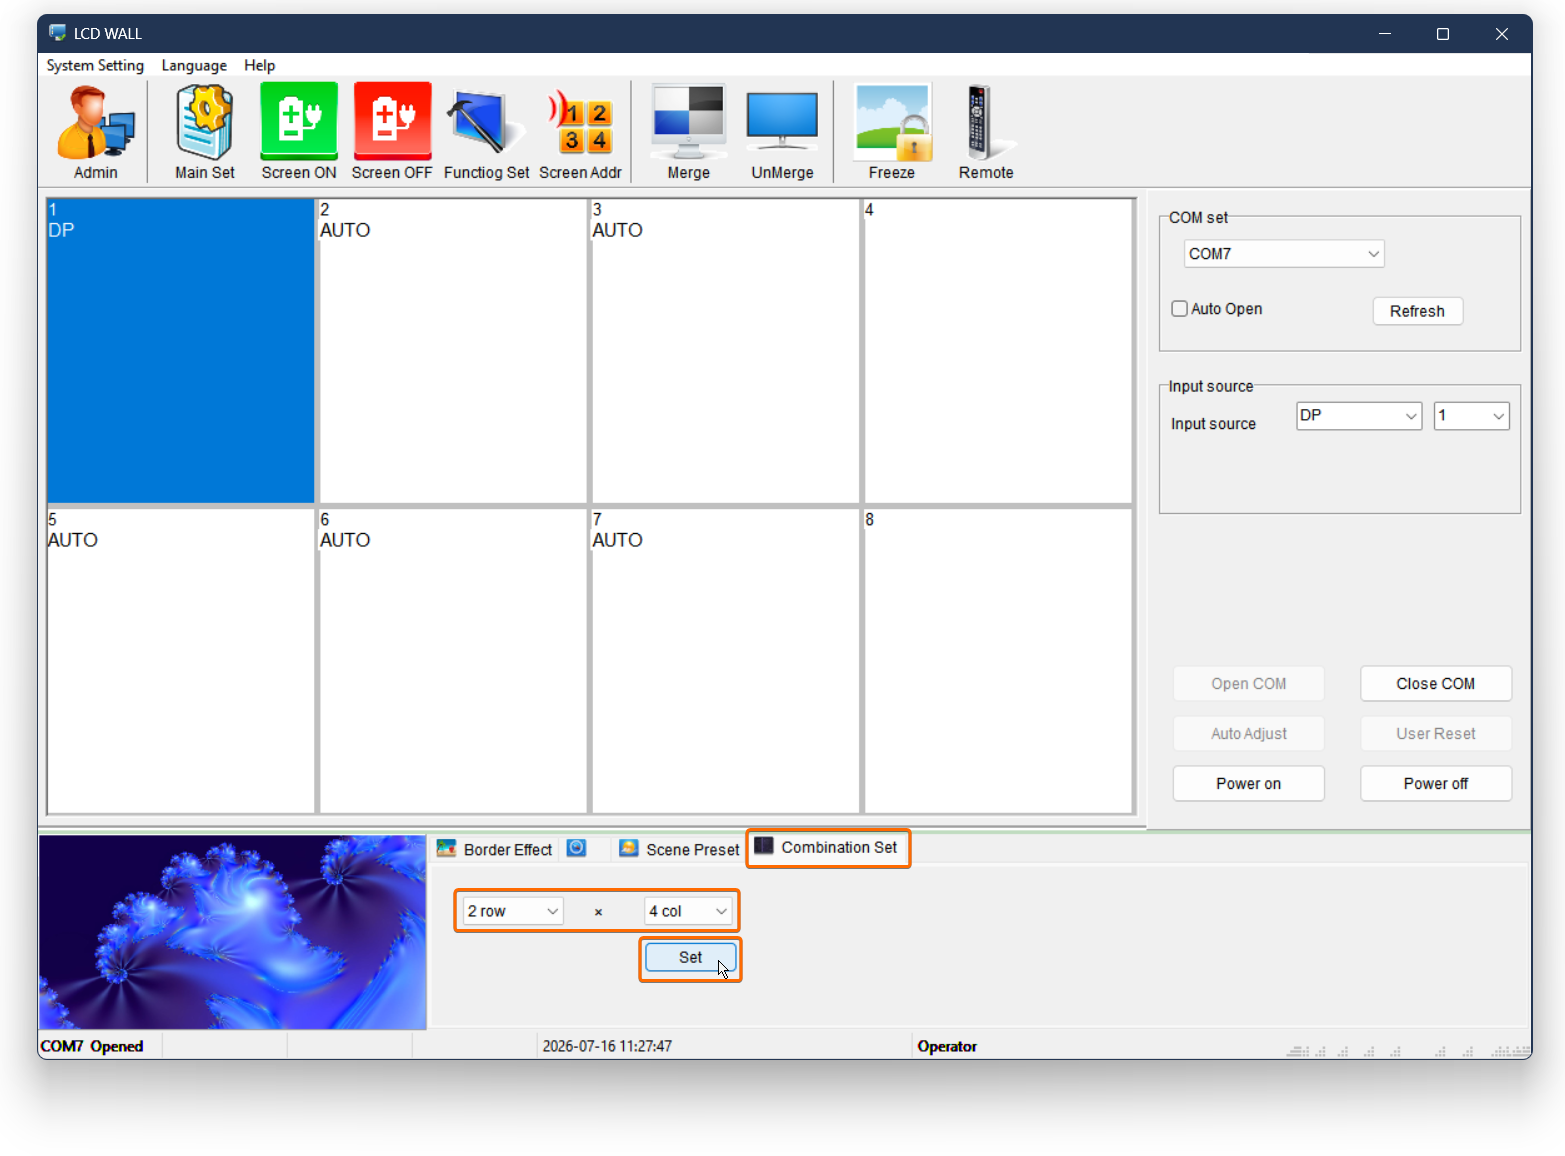Image resolution: width=1565 pixels, height=1156 pixels.
Task: Open the DP input source dropdown
Action: (x=1359, y=416)
